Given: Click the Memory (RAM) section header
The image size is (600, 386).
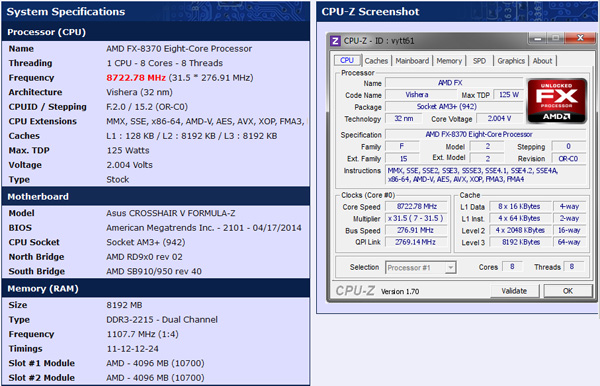Looking at the screenshot, I should point(155,288).
